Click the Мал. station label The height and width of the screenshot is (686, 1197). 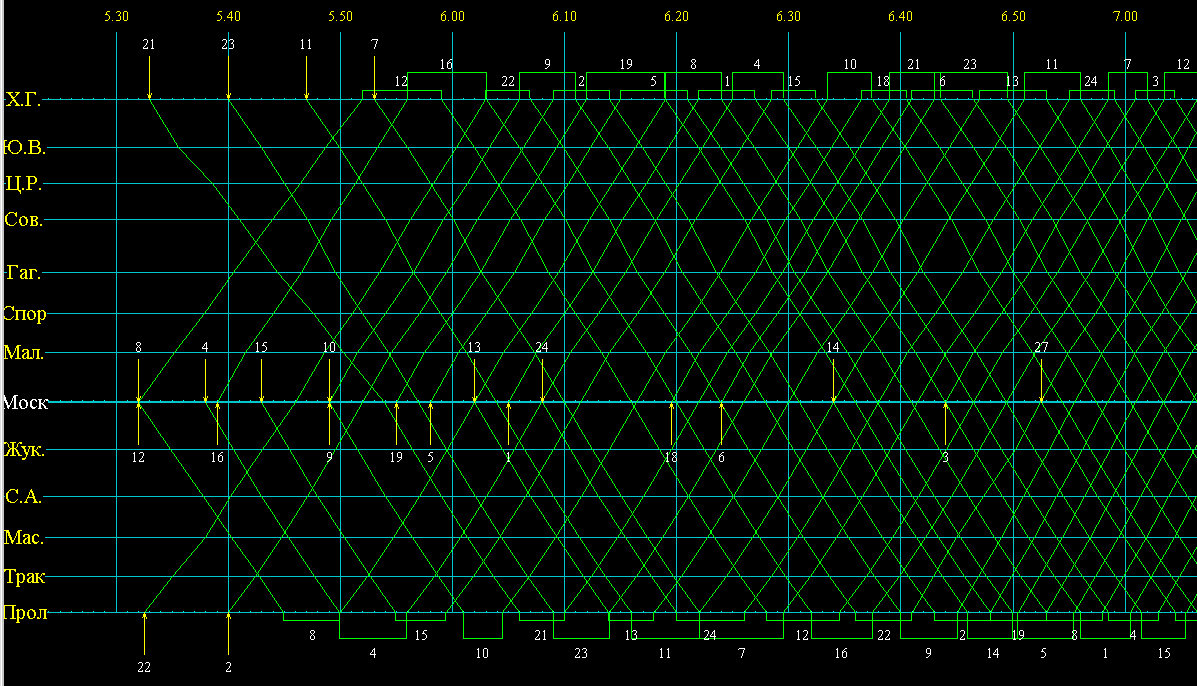(x=24, y=353)
